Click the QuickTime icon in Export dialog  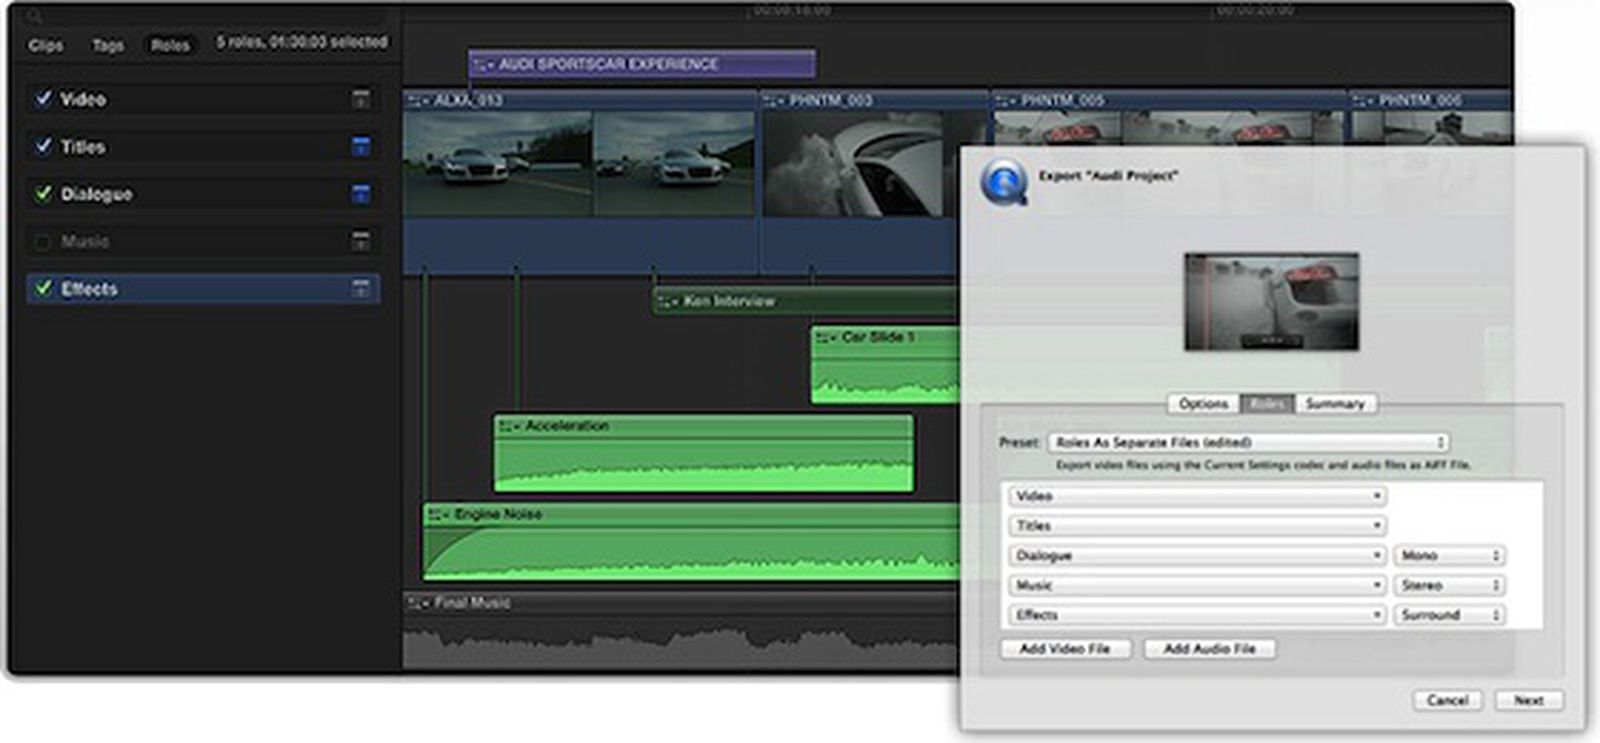[1004, 181]
